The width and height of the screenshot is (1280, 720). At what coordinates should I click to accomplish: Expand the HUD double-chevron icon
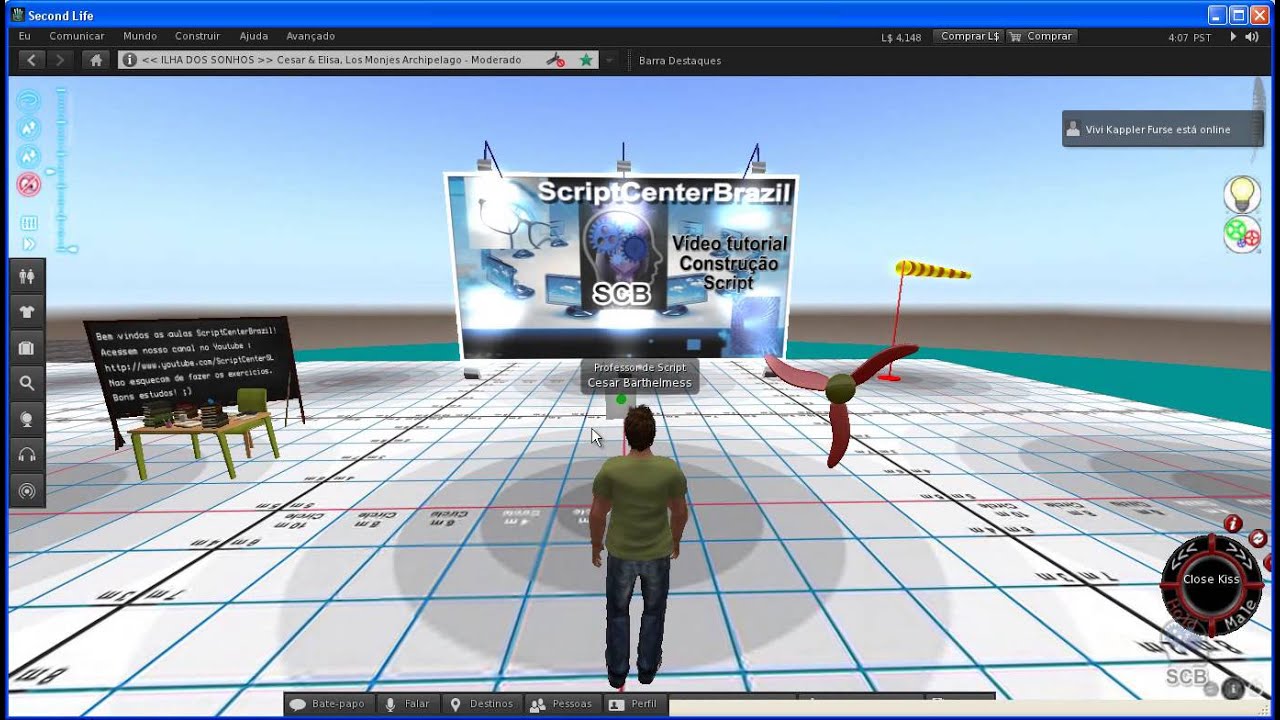(28, 244)
